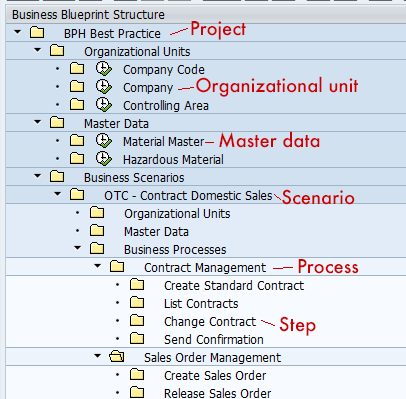Viewport: 406px width, 399px height.
Task: Click the status icon beside Hazardous Material
Action: point(104,159)
